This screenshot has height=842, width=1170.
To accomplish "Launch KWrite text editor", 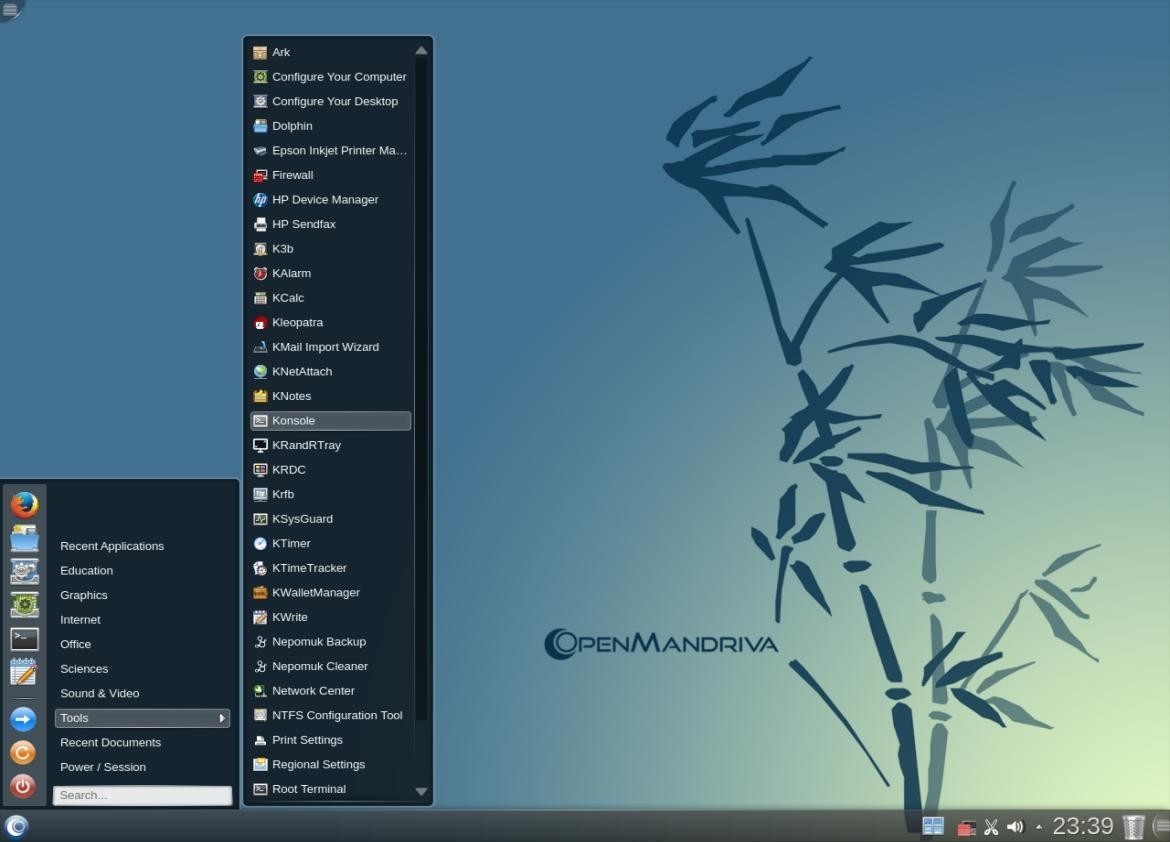I will tap(331, 617).
